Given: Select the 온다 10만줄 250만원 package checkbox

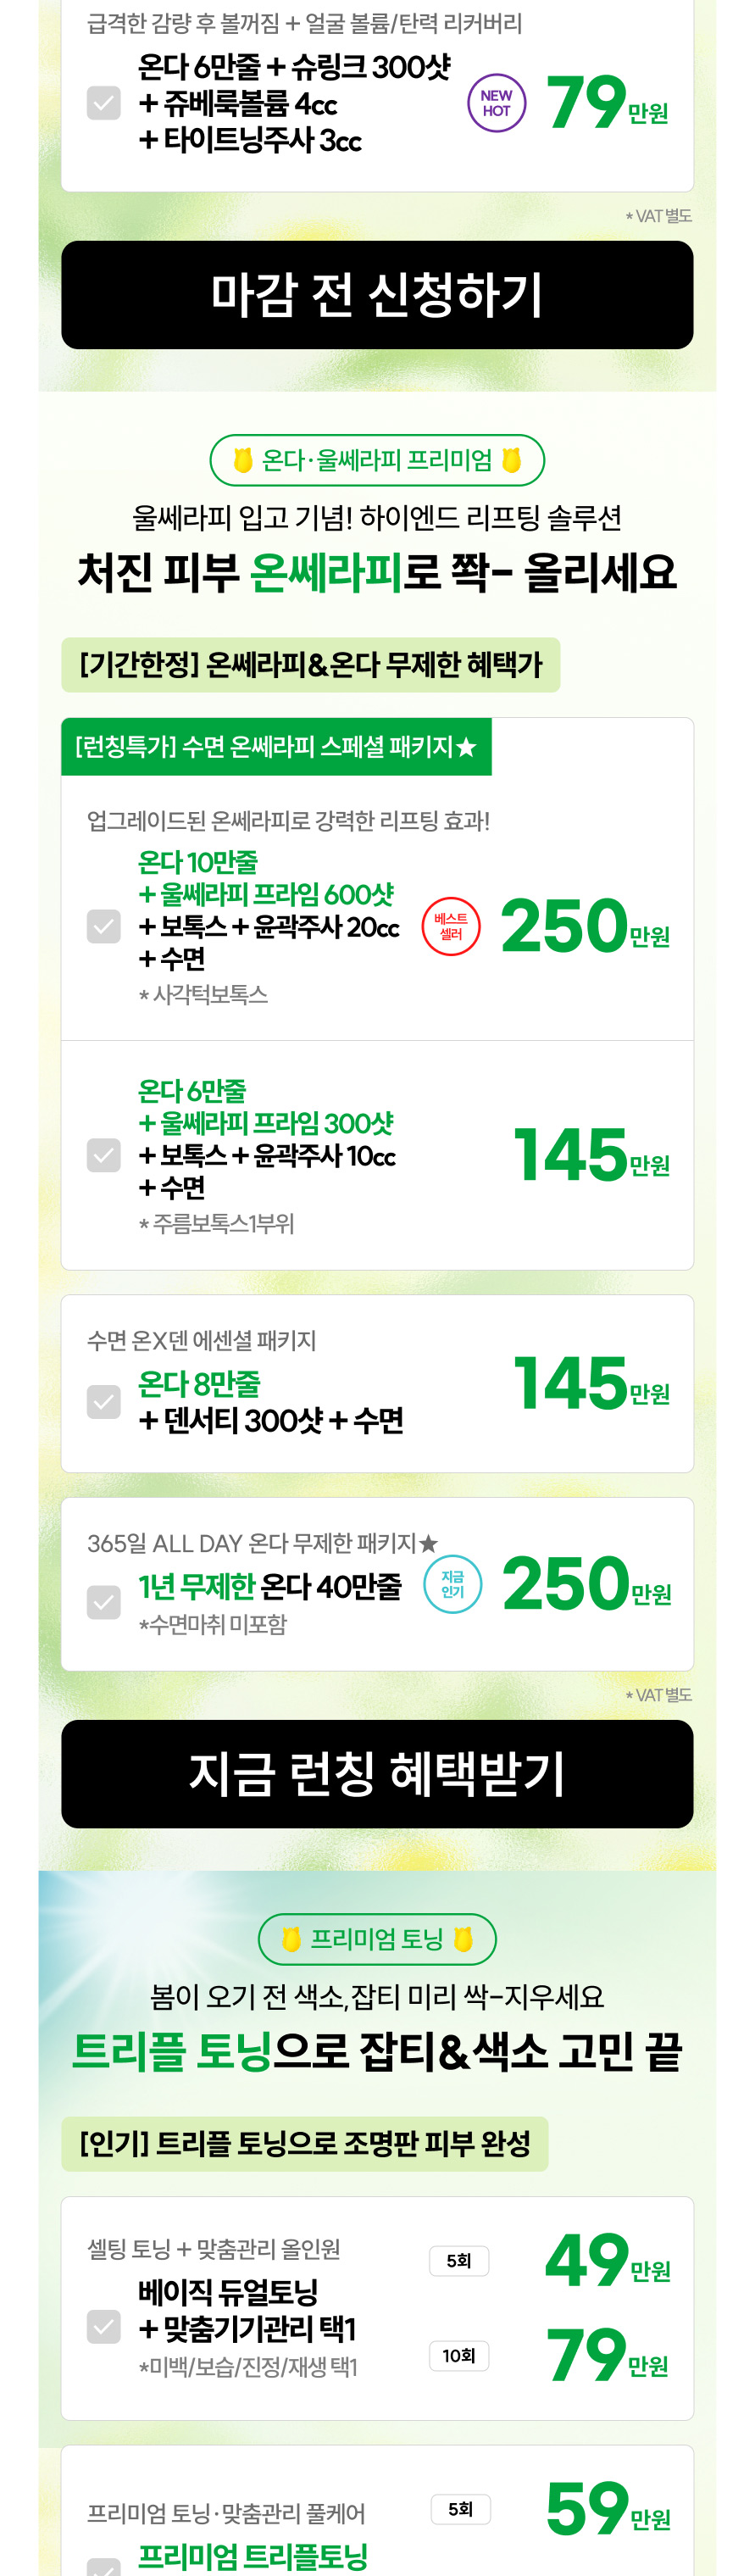Looking at the screenshot, I should click(104, 926).
